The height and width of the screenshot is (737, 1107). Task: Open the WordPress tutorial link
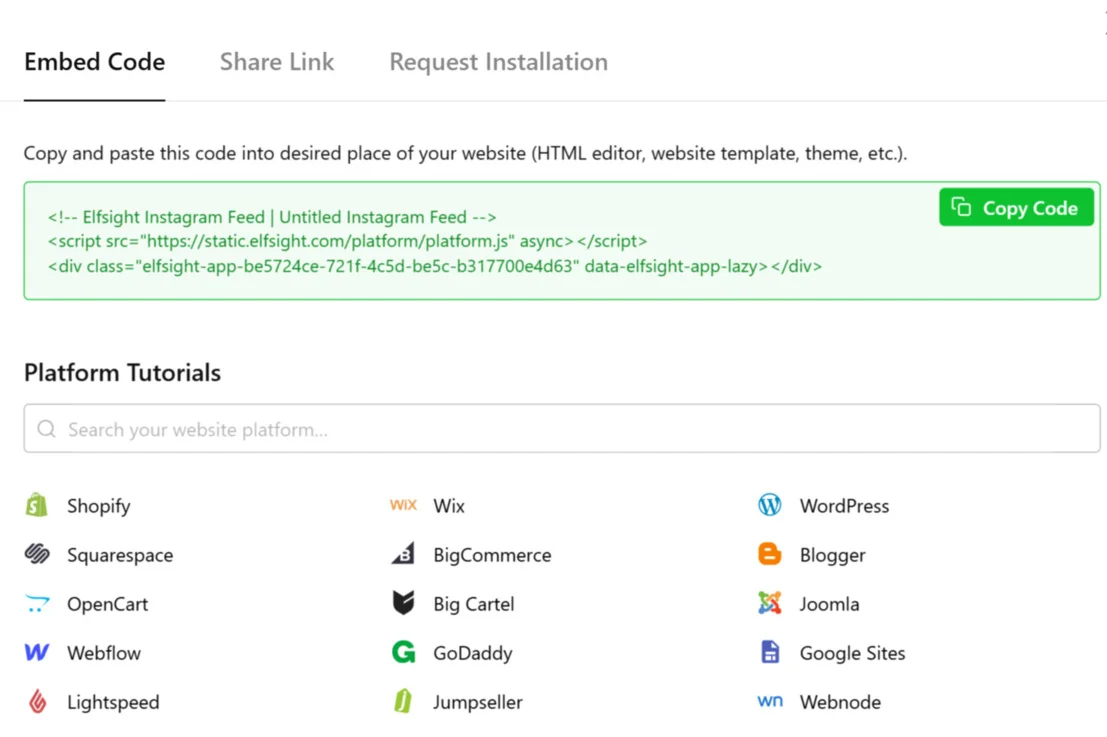point(844,506)
